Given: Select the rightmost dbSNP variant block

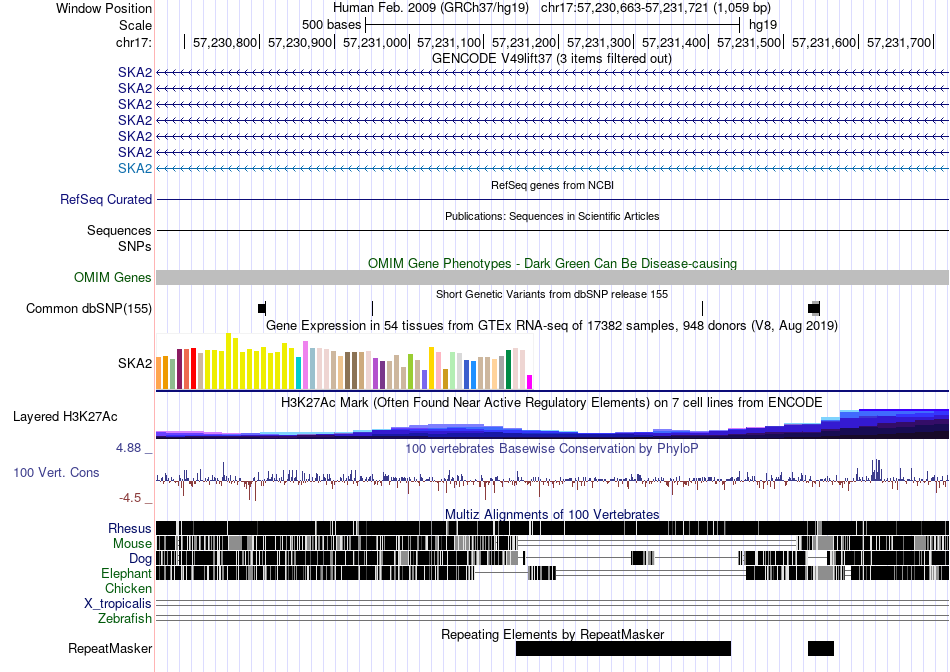Looking at the screenshot, I should (814, 308).
